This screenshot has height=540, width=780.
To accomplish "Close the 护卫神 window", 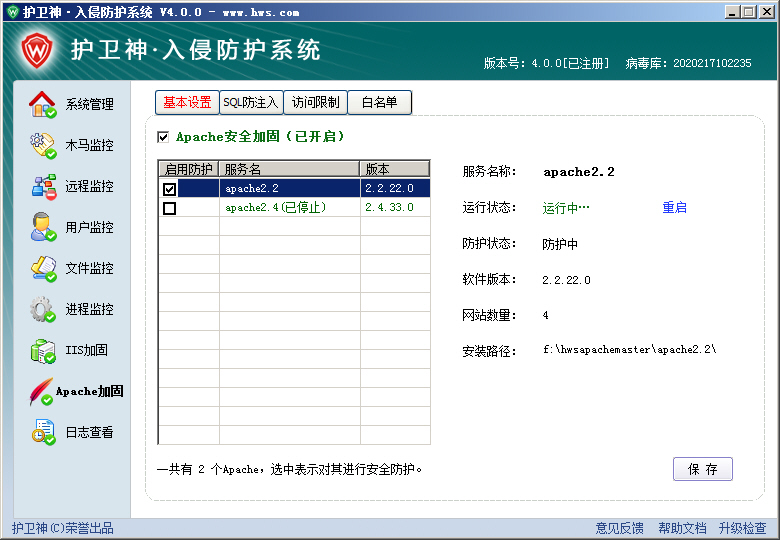I will pyautogui.click(x=767, y=11).
